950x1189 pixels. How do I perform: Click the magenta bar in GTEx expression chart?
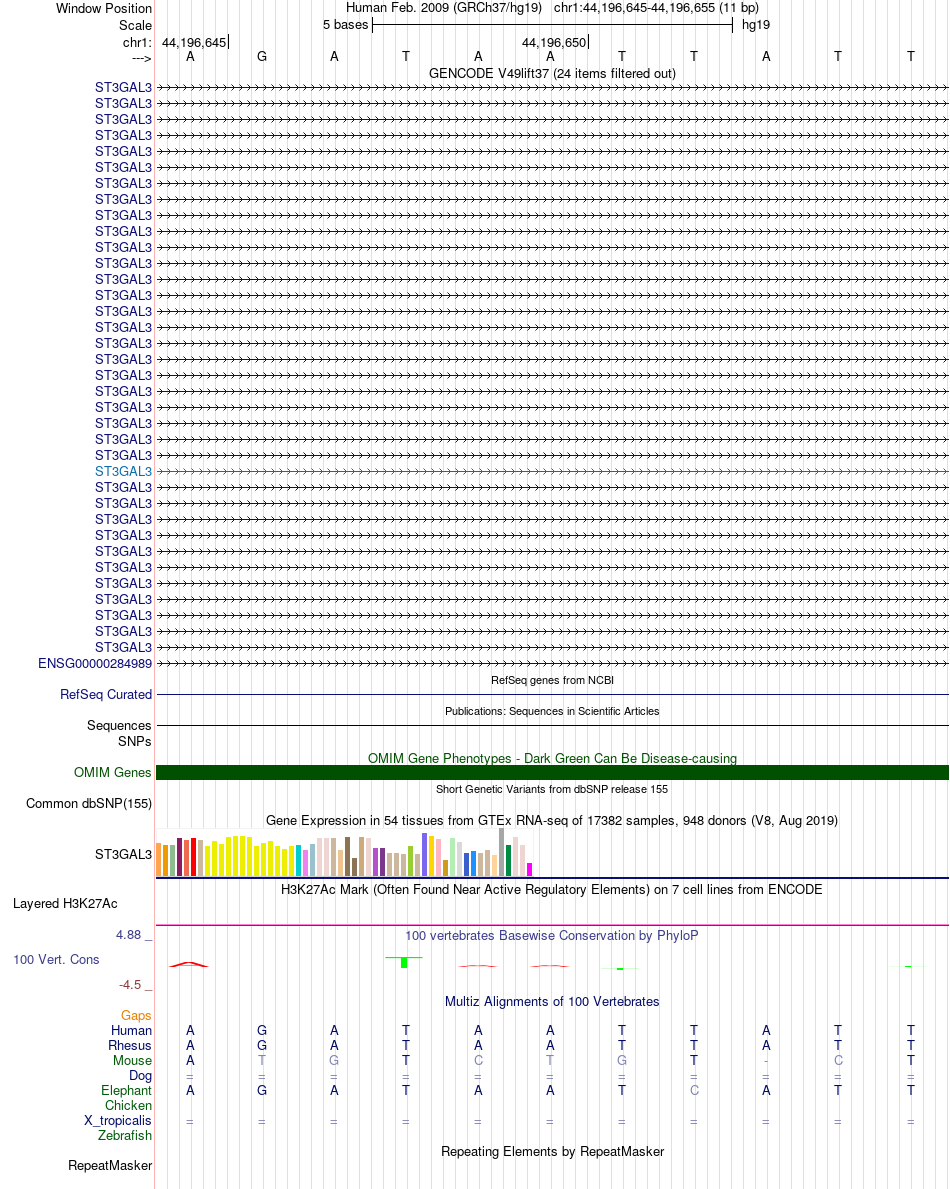(530, 870)
